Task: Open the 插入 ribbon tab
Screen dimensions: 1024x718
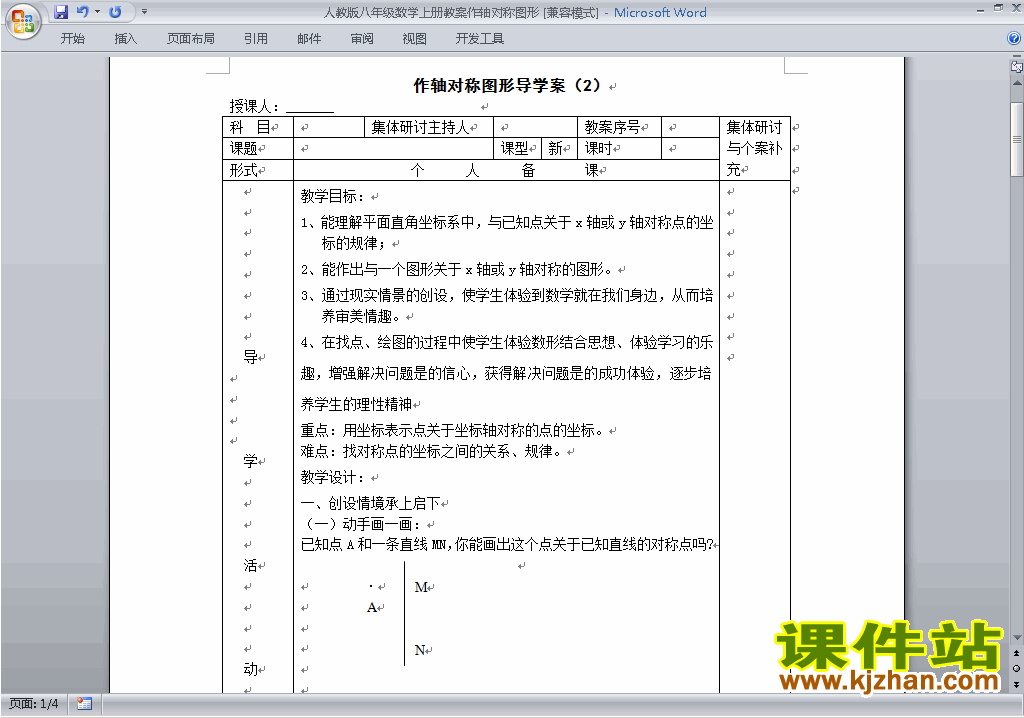Action: [x=125, y=39]
